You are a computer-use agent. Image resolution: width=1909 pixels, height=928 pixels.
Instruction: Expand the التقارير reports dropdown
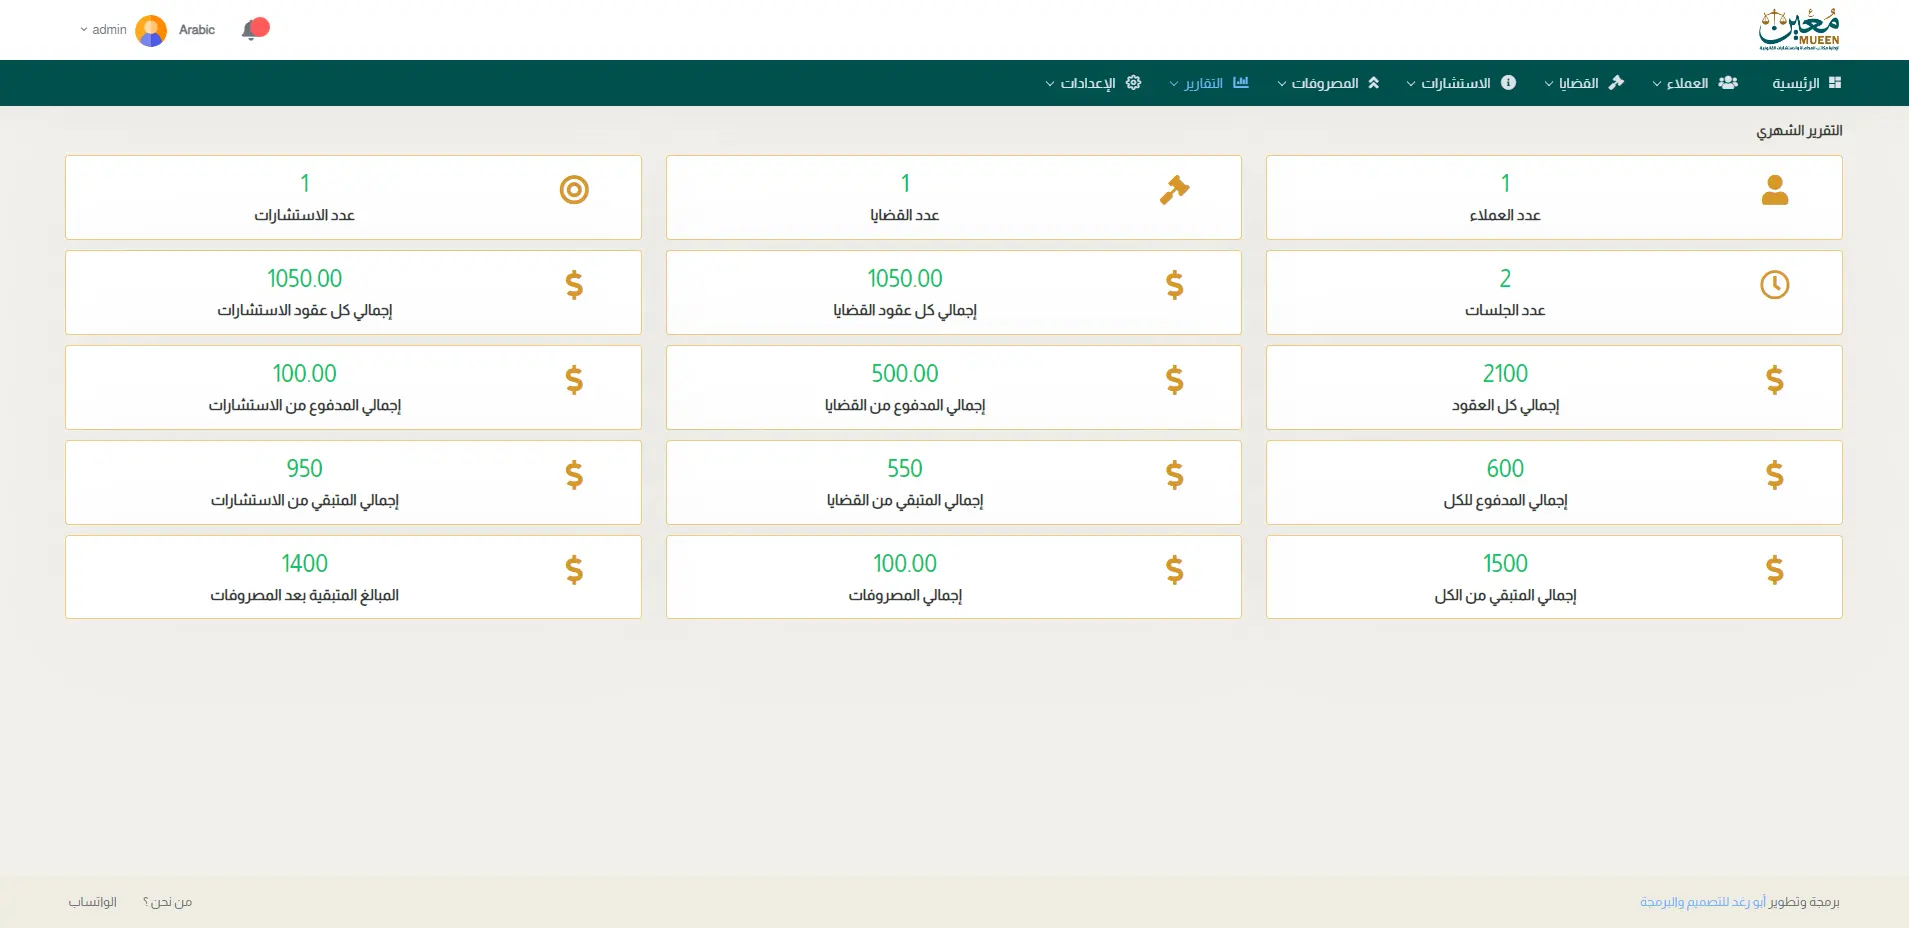1209,83
